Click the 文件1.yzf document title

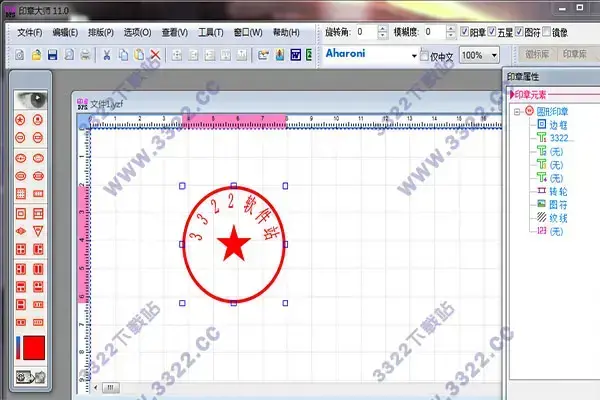point(106,104)
